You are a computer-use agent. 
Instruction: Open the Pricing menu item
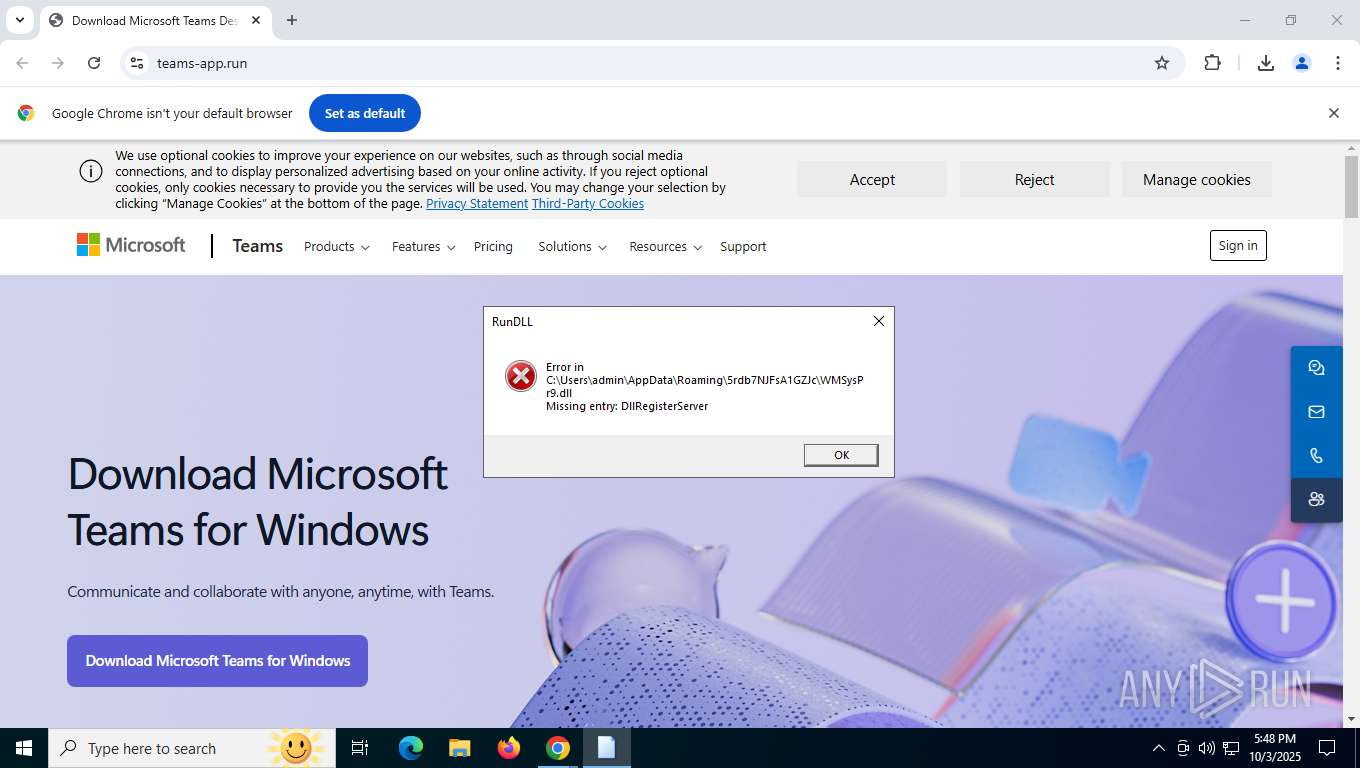coord(493,247)
